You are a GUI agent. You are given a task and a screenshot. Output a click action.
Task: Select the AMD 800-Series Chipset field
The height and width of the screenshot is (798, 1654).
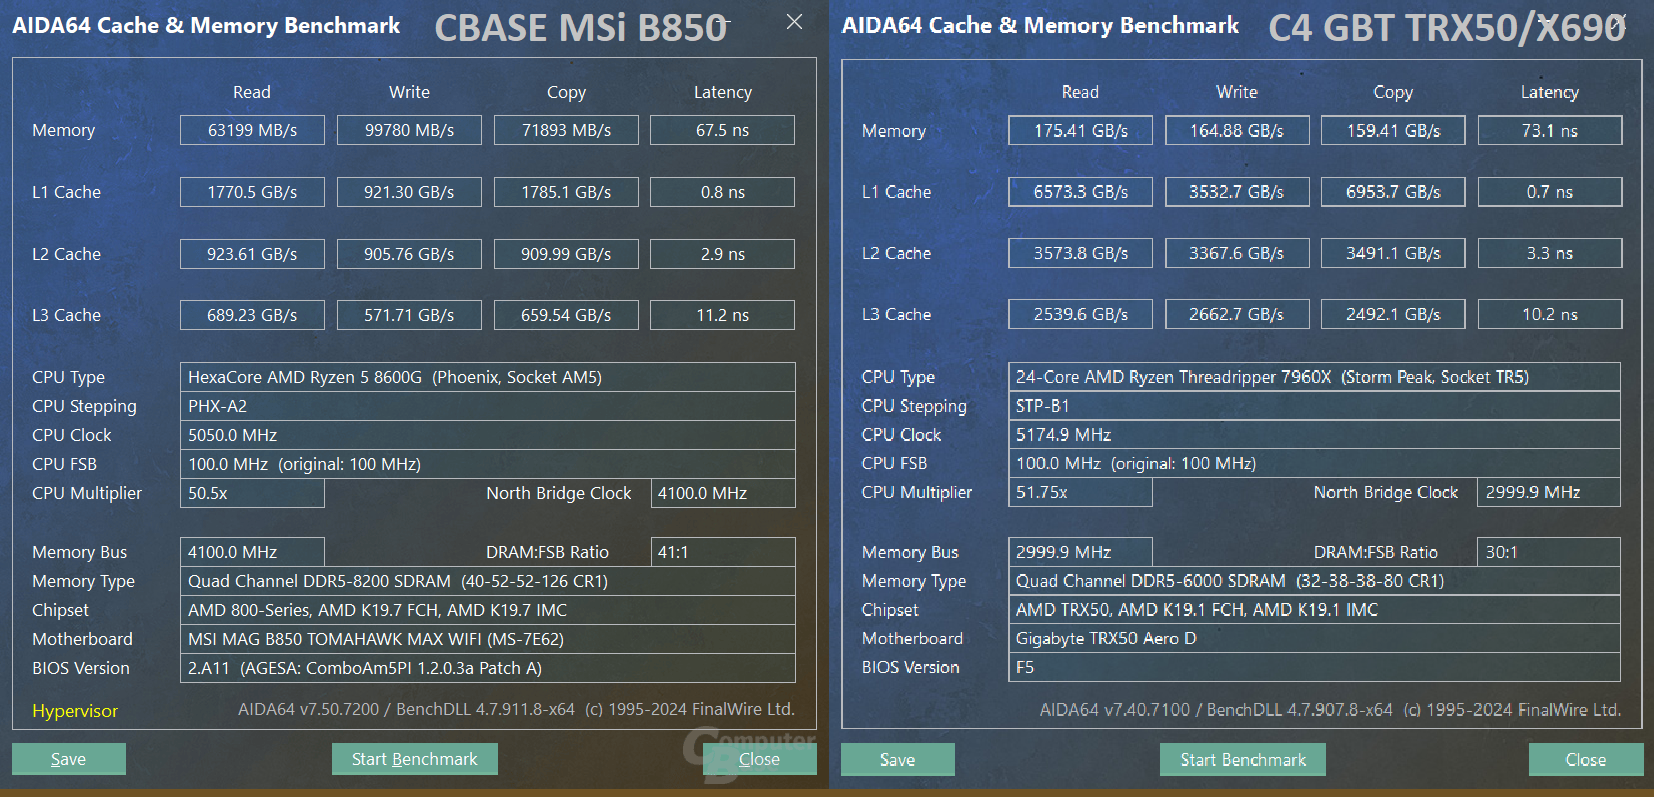coord(488,610)
